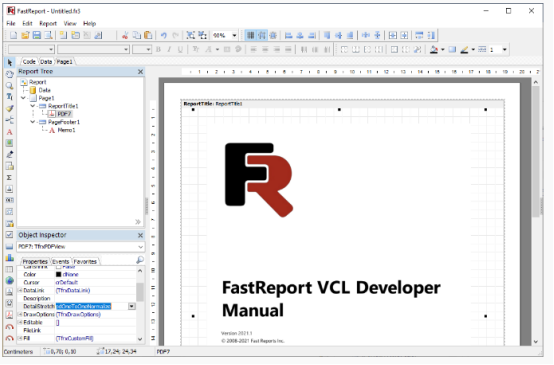Insert a text object with red A tool
554x365 pixels.
point(10,132)
